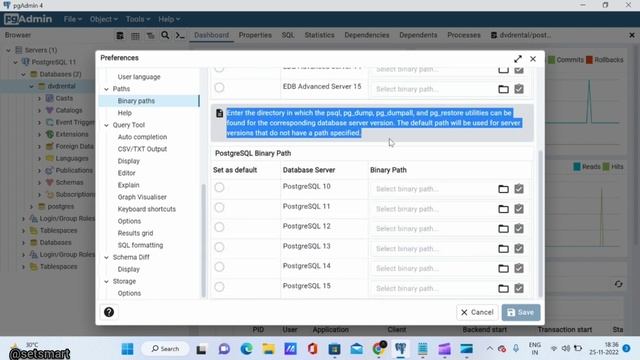Viewport: 640px width, 360px height.
Task: Open folder browser for PostgreSQL 14 binary path
Action: click(x=503, y=269)
